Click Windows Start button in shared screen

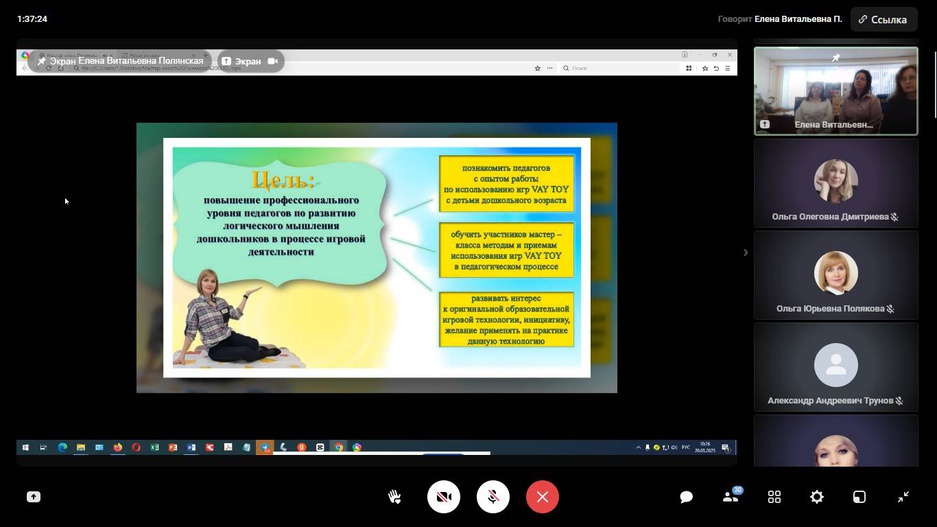coord(26,447)
